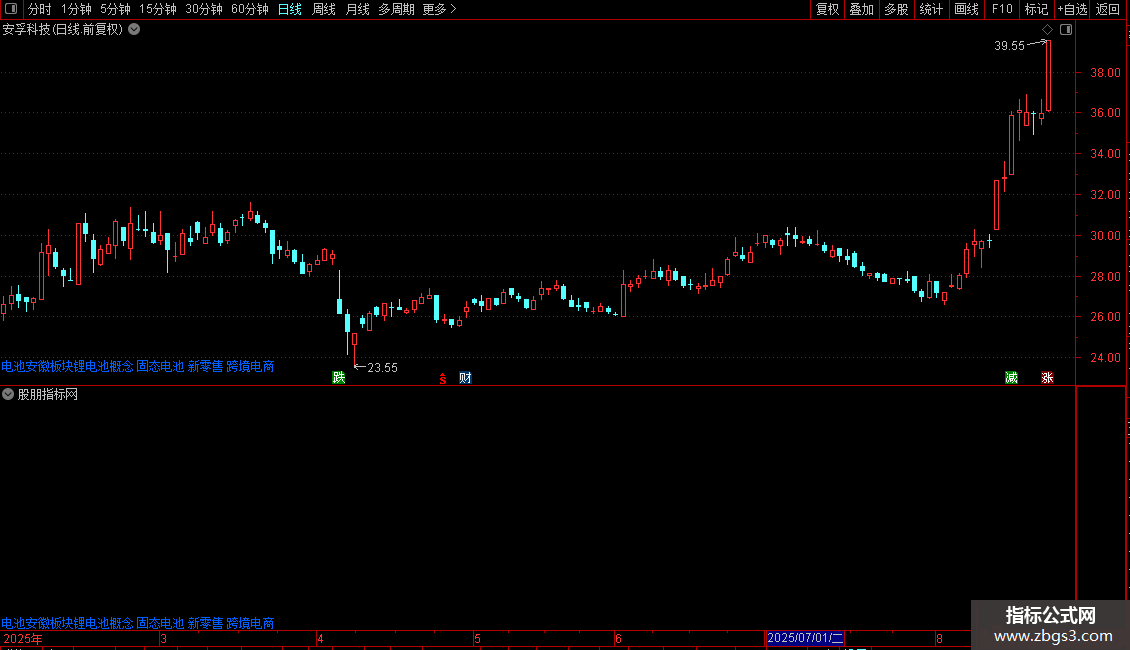Toggle the side panel icon above price axis
This screenshot has width=1130, height=650.
coord(1066,30)
